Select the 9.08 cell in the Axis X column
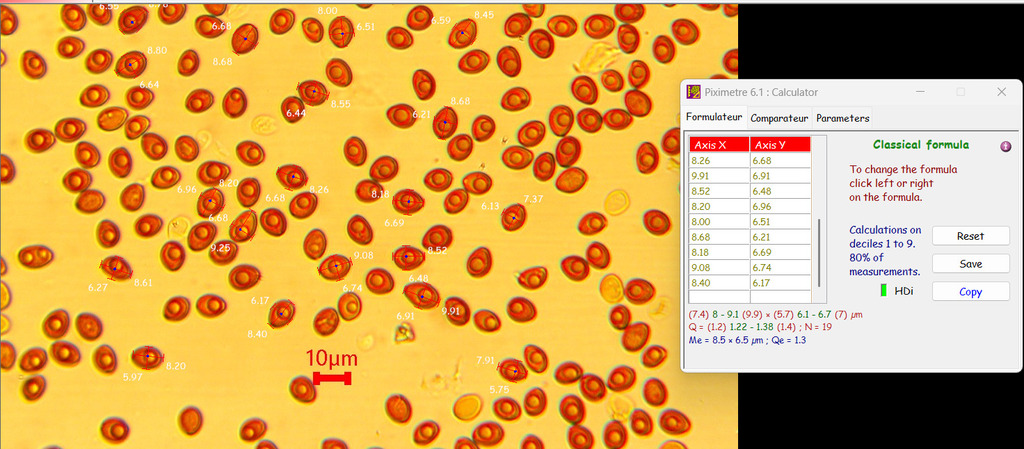Screen dimensions: 1024x449 [720, 268]
